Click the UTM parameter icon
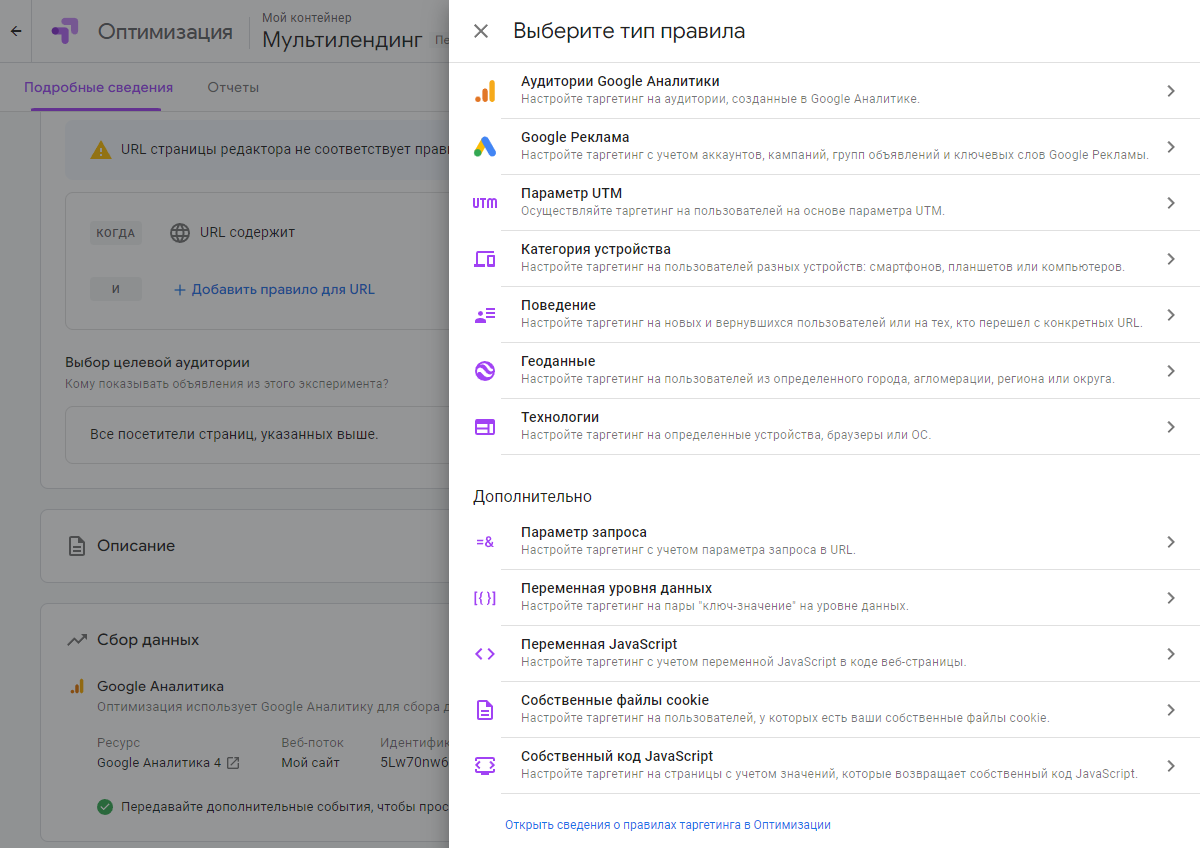Screen dimensions: 1200x848 click(x=485, y=203)
